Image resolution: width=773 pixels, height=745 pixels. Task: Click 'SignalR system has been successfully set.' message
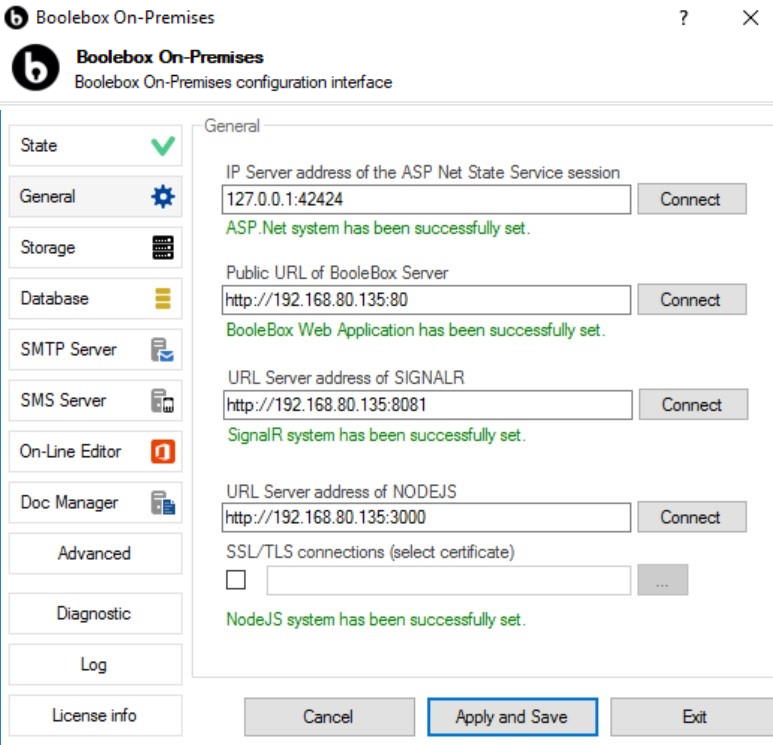(x=376, y=435)
